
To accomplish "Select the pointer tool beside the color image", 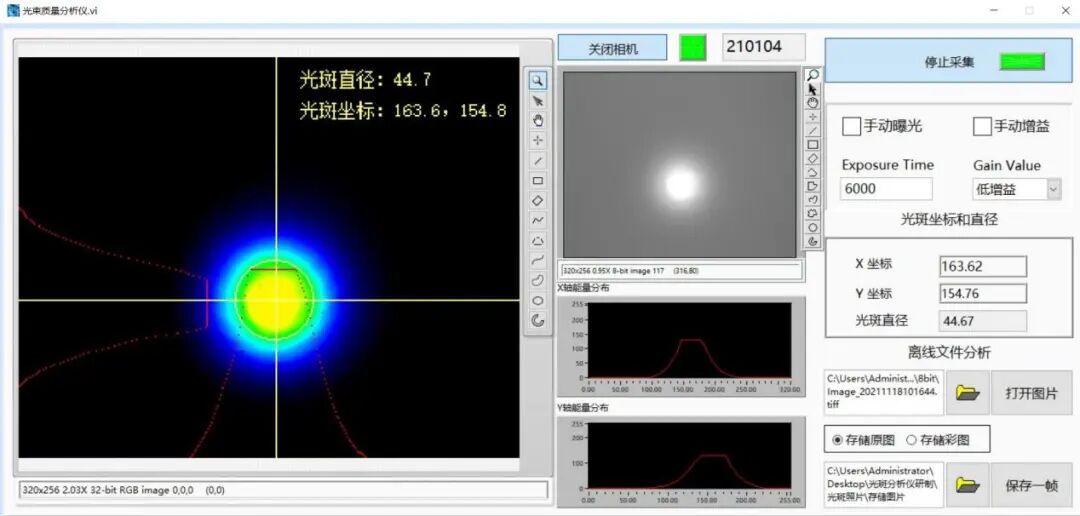I will coord(538,101).
